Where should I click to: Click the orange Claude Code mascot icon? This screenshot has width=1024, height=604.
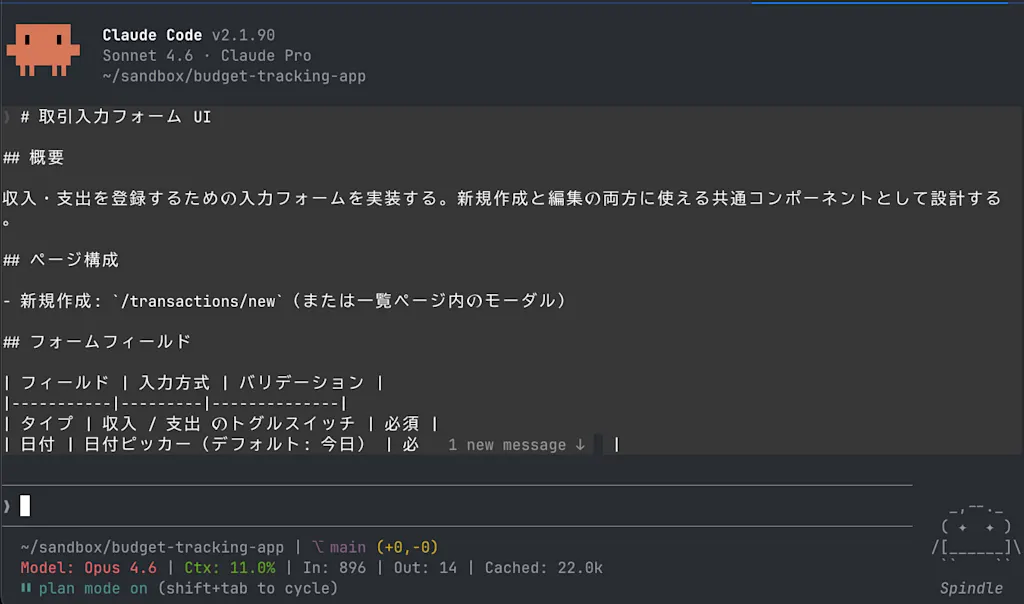[x=43, y=50]
